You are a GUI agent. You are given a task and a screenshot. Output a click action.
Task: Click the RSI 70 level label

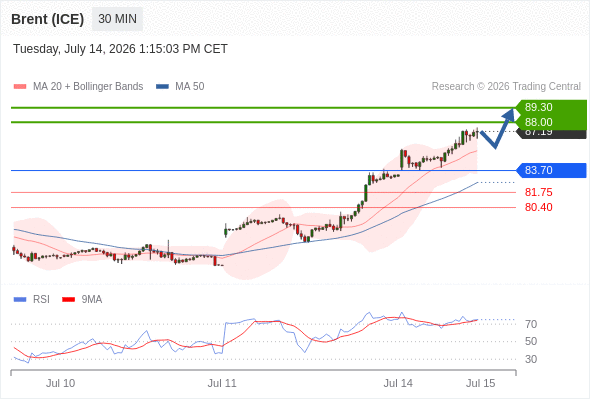point(531,324)
